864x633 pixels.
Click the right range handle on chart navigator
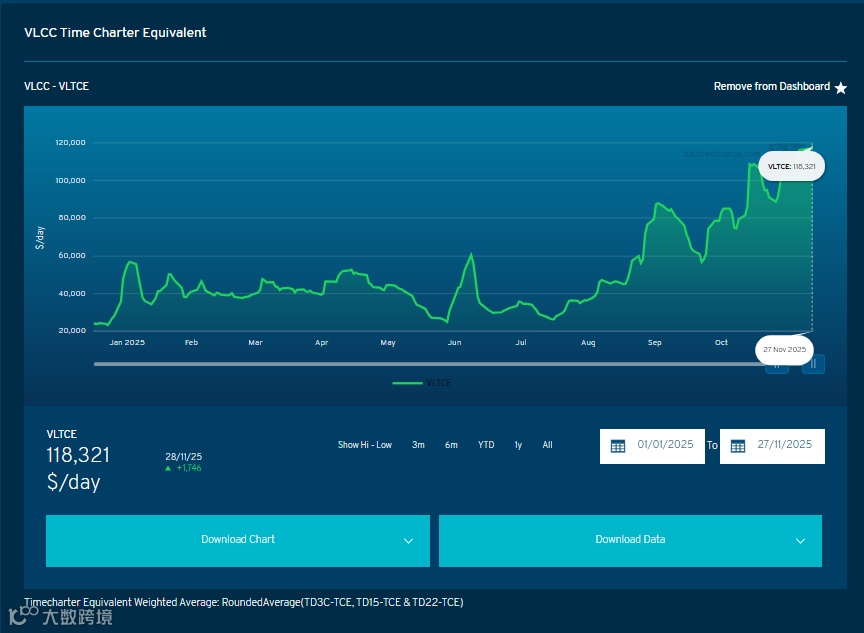[813, 364]
